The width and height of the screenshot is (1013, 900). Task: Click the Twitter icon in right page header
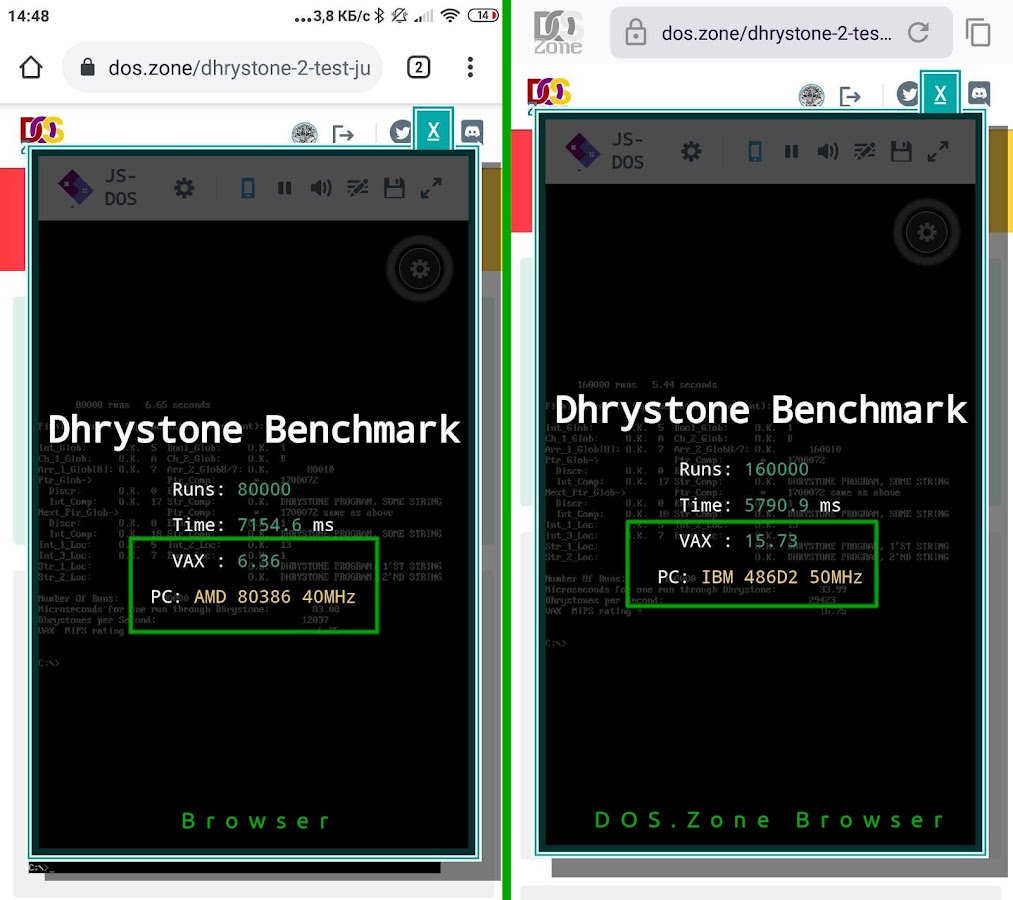(908, 95)
